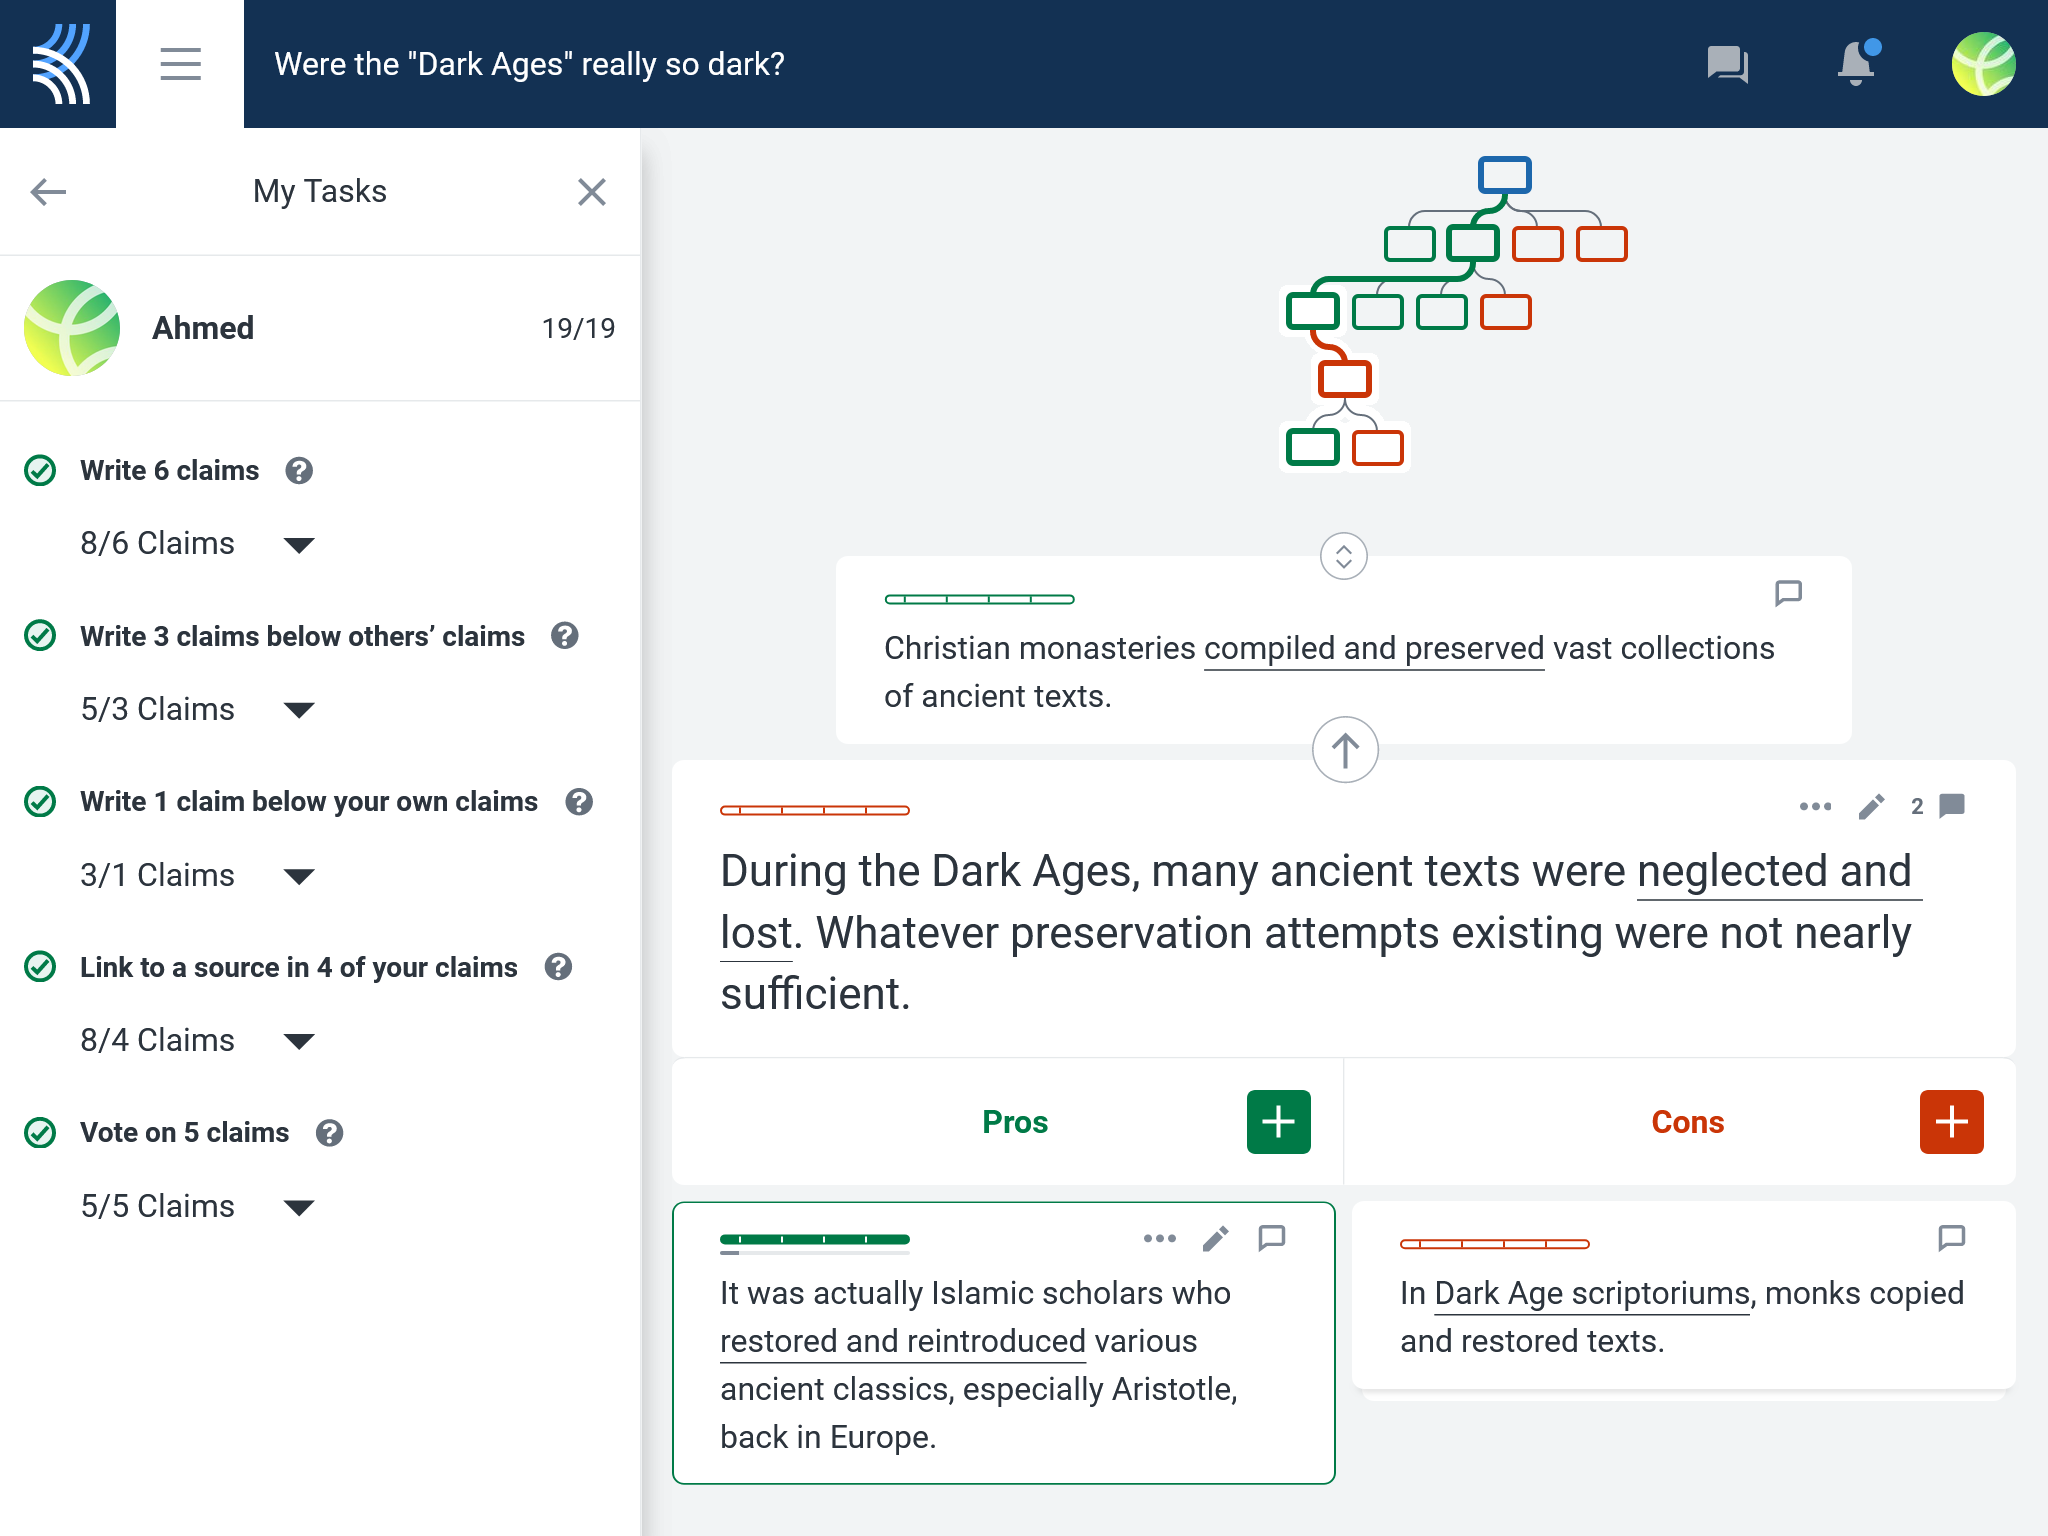Edit the main claim with pencil icon
Image resolution: width=2048 pixels, height=1536 pixels.
click(1871, 806)
